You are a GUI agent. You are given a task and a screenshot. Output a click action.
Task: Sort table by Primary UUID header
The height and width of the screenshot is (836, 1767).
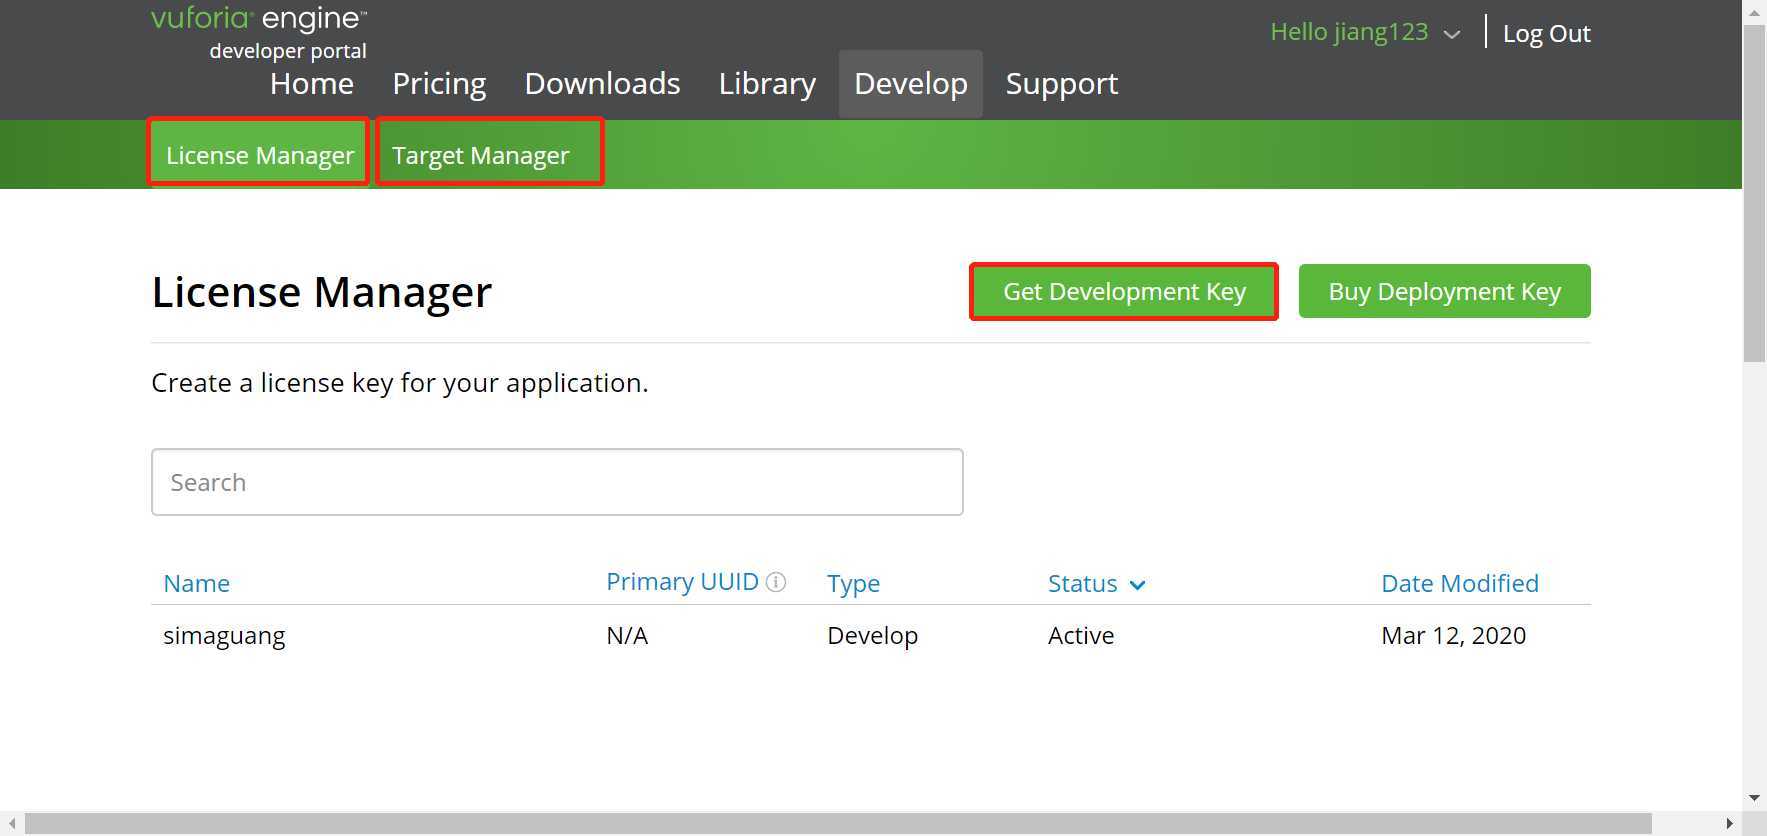[x=683, y=582]
